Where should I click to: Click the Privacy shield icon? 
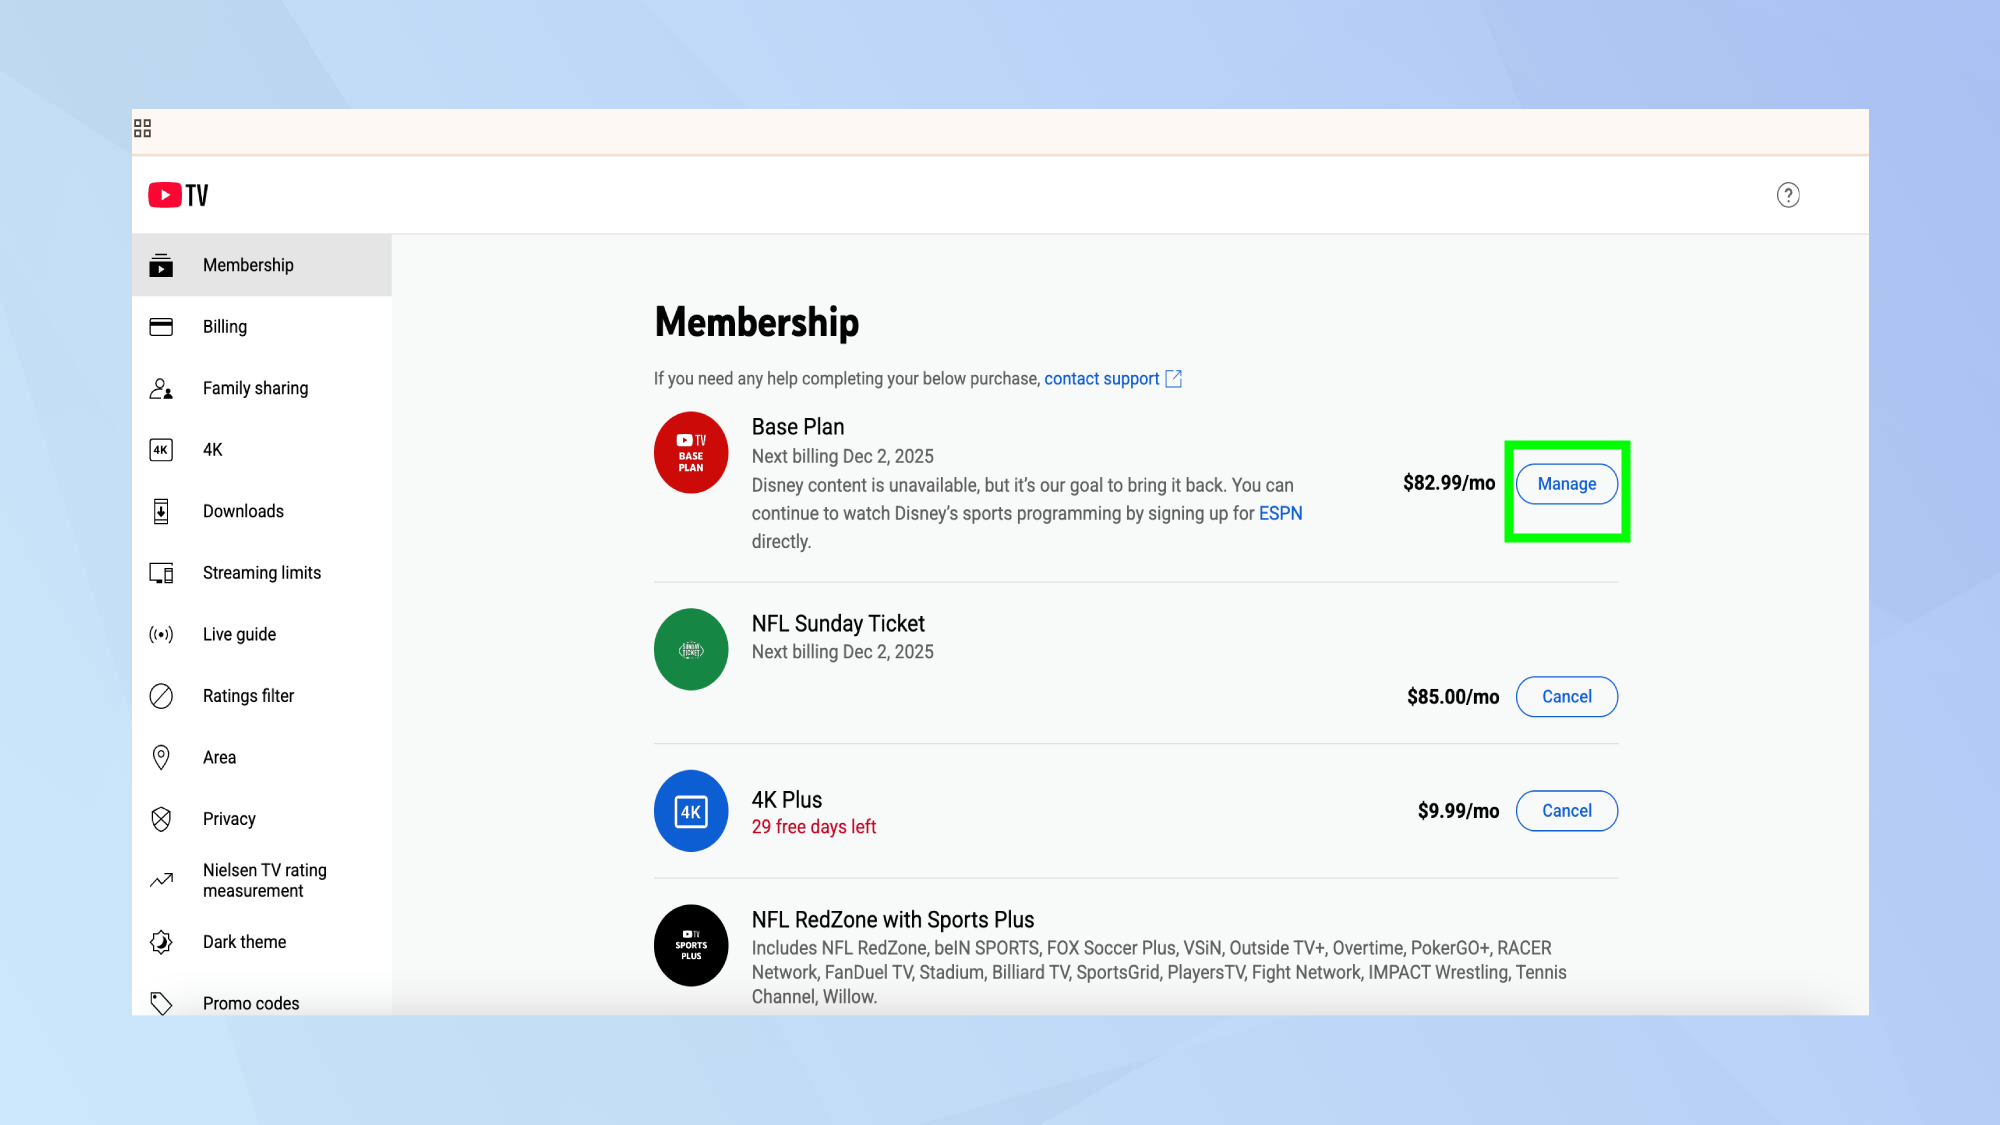(161, 819)
